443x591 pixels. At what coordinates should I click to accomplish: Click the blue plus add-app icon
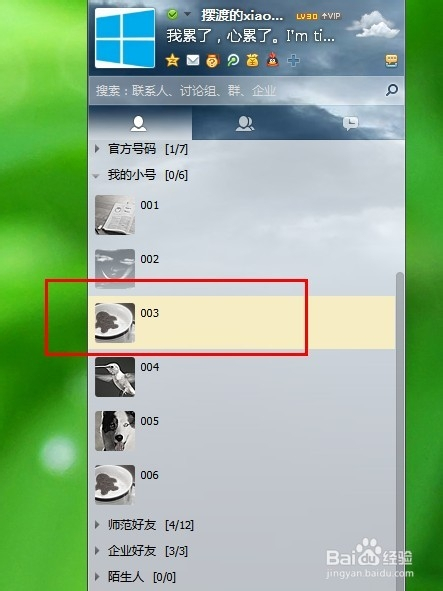(293, 60)
